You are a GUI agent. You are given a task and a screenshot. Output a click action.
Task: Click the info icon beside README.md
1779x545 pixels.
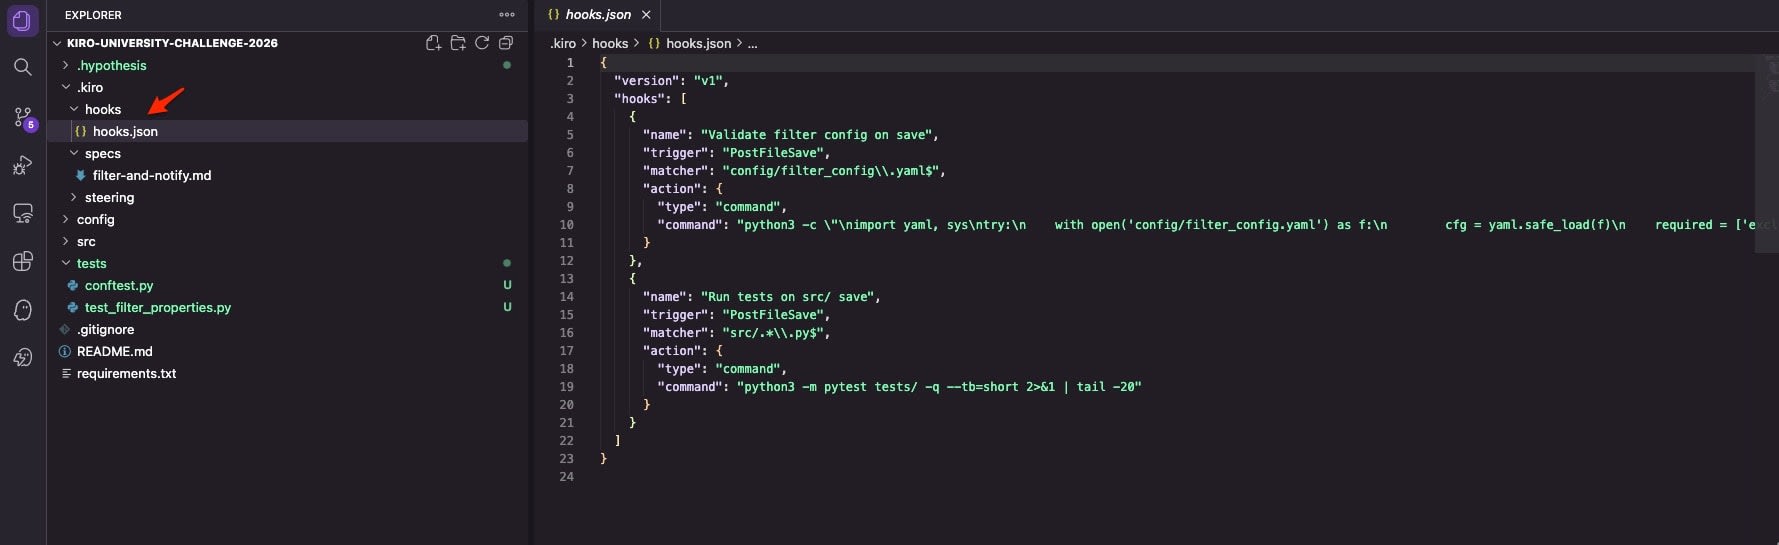click(x=65, y=351)
